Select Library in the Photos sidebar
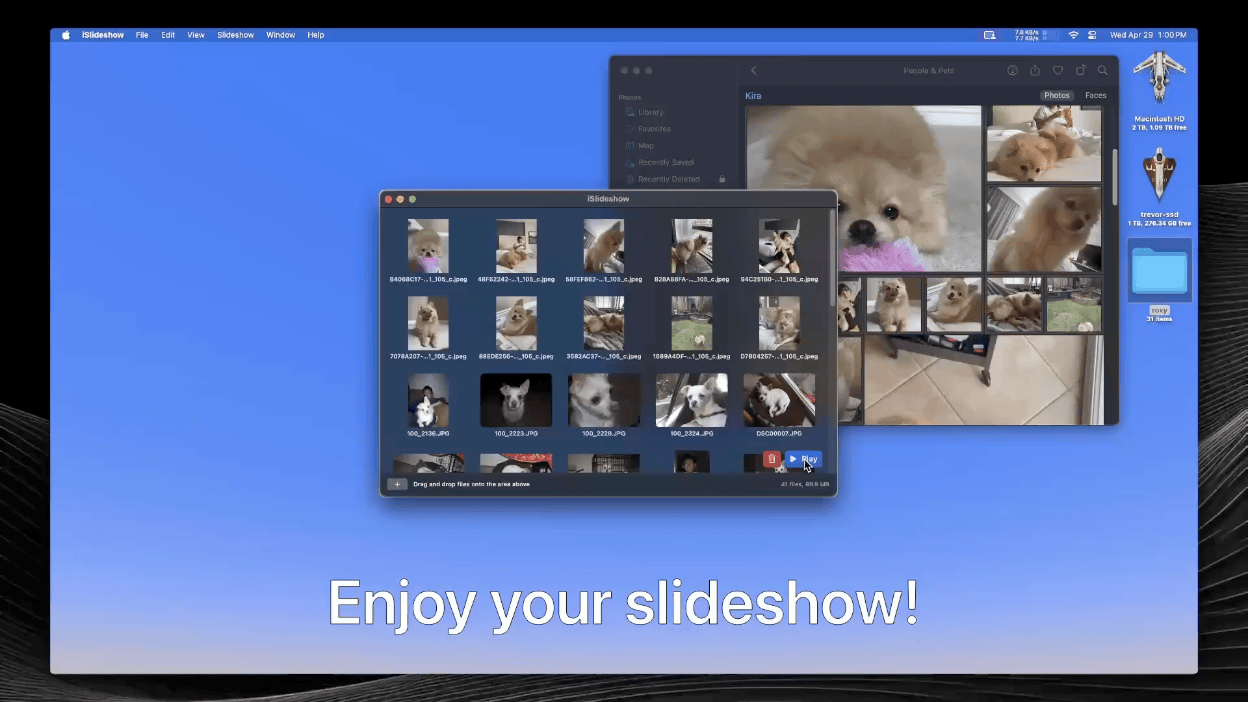1248x702 pixels. [650, 112]
